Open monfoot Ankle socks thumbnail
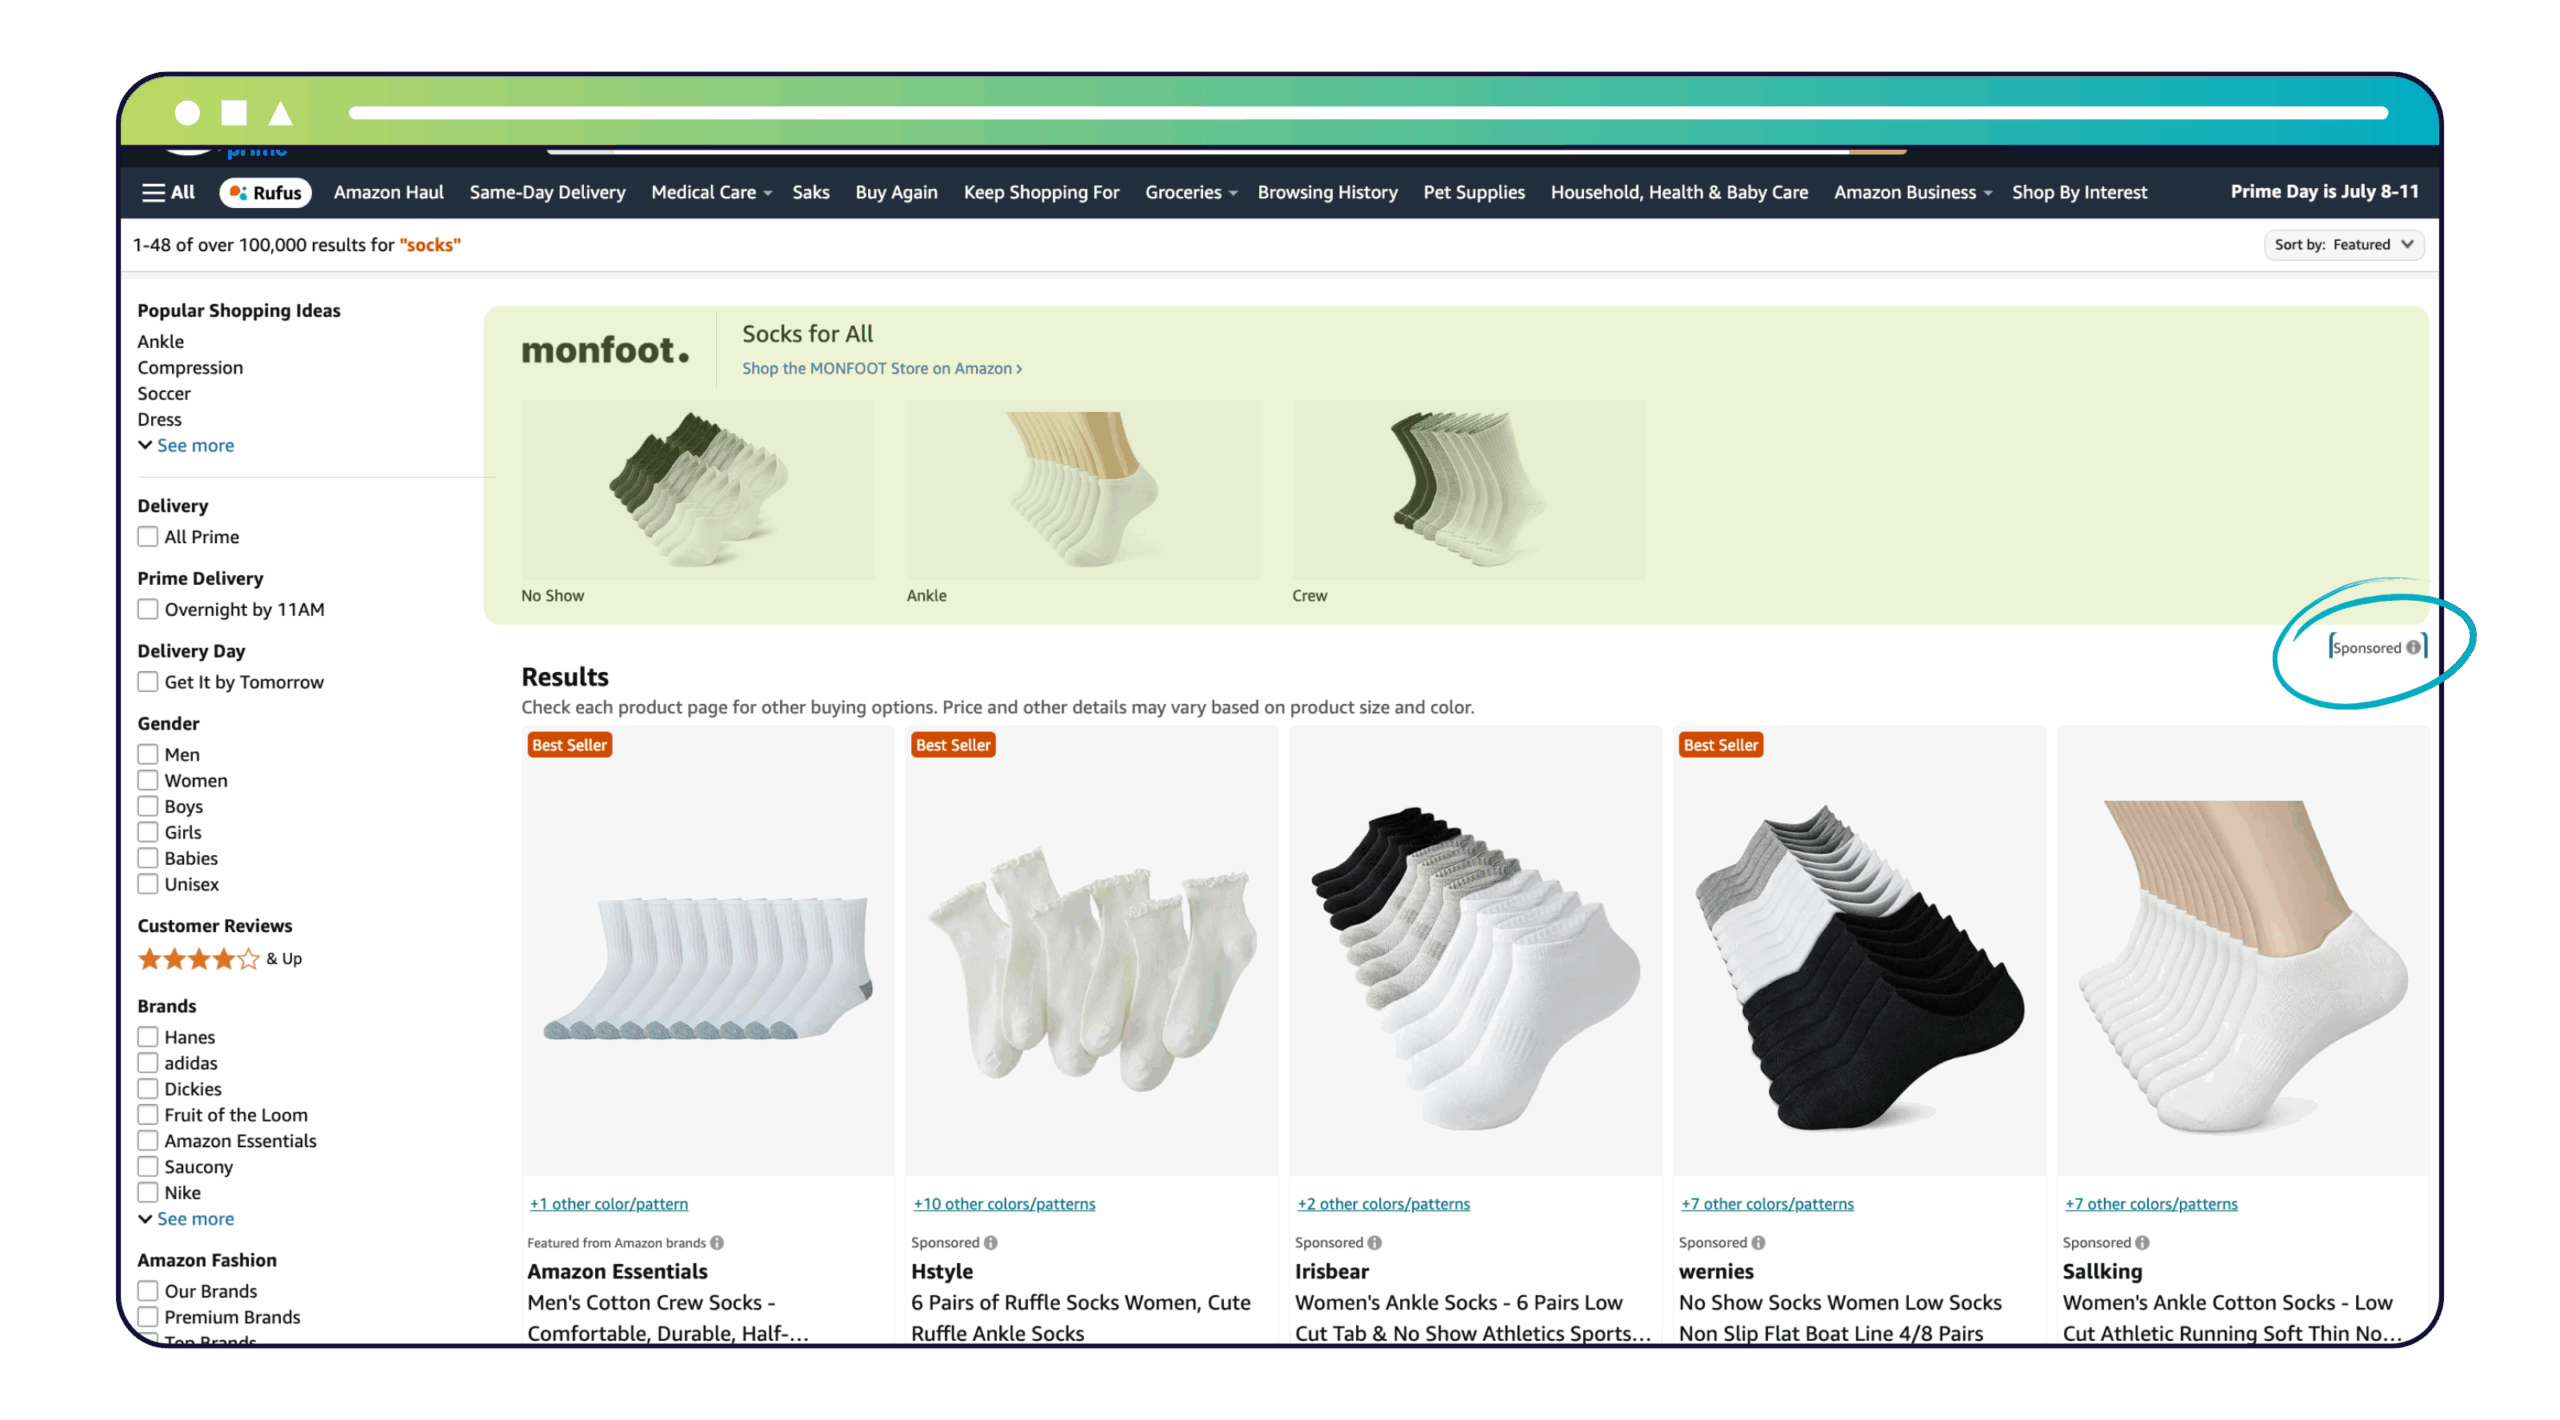 click(x=1083, y=489)
